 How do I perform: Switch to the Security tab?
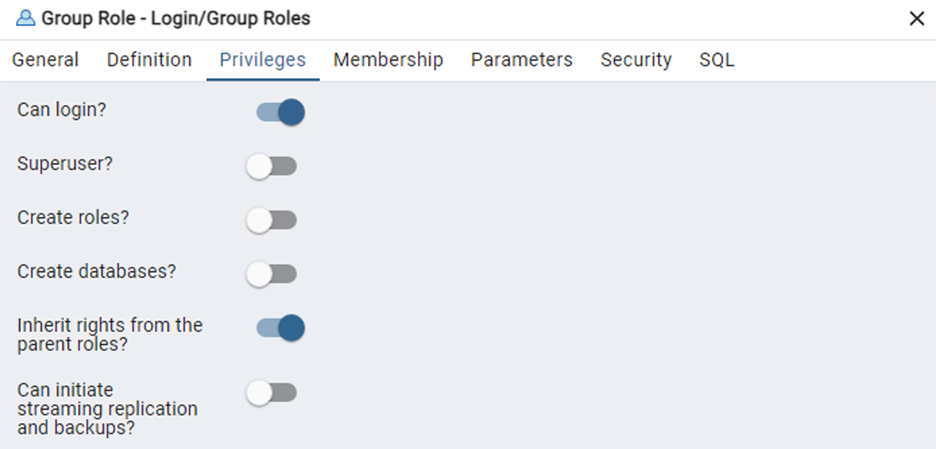point(636,60)
